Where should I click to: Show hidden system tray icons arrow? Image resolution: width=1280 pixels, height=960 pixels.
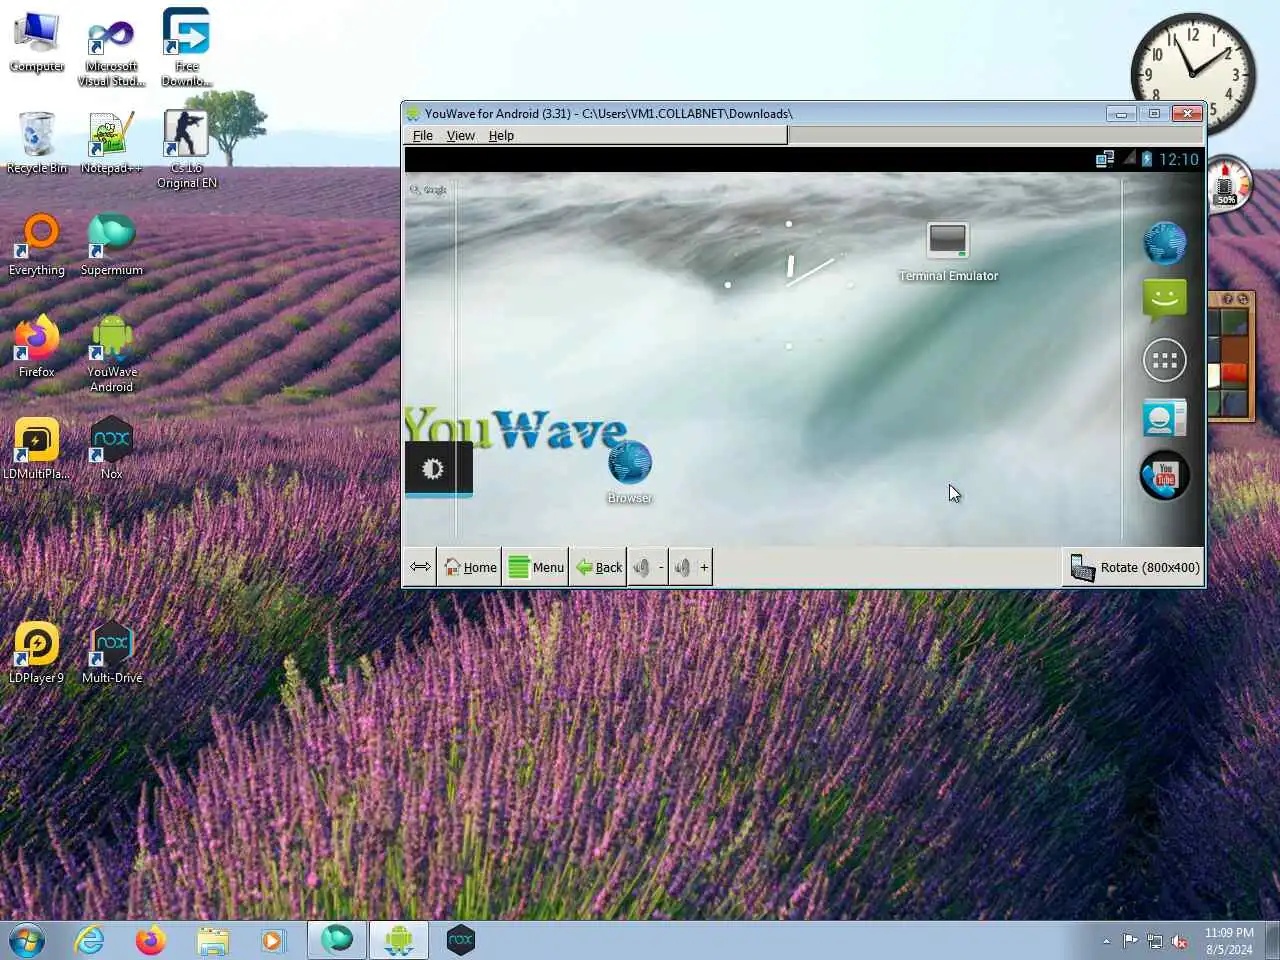pyautogui.click(x=1106, y=941)
